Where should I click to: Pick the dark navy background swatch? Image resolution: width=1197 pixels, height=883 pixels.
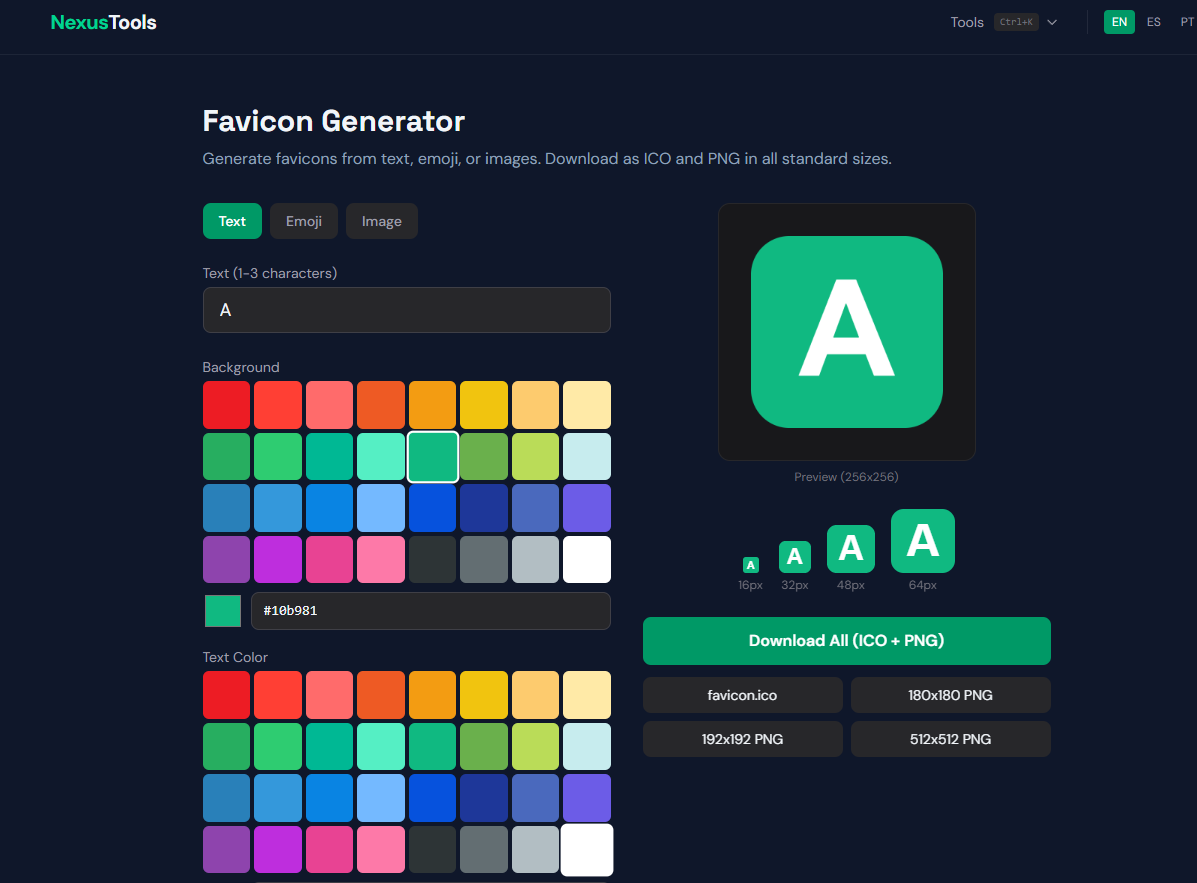484,508
